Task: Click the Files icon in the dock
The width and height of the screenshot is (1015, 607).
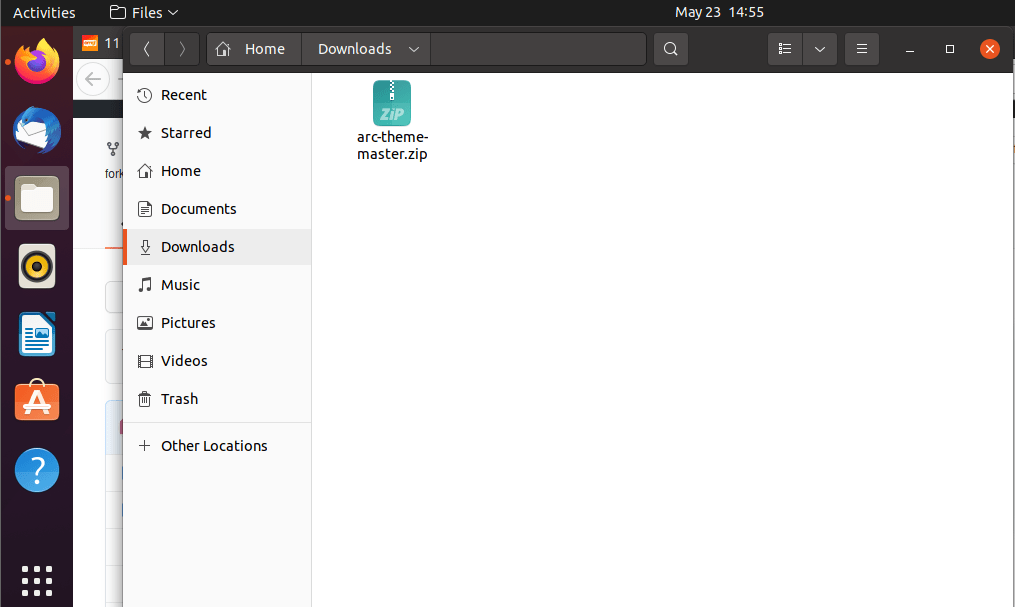Action: [37, 198]
